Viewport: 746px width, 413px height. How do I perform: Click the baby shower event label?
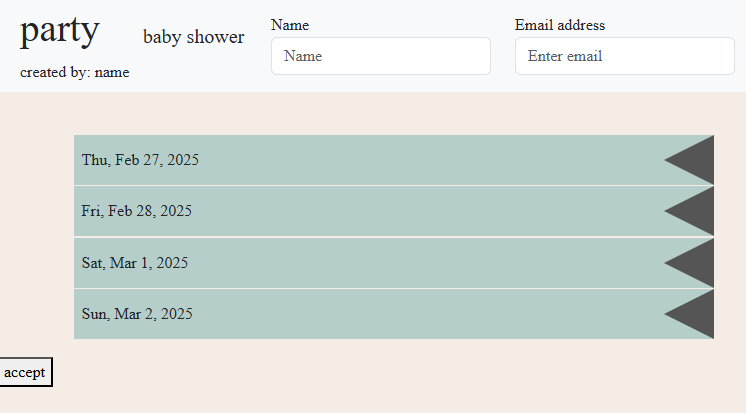click(194, 37)
